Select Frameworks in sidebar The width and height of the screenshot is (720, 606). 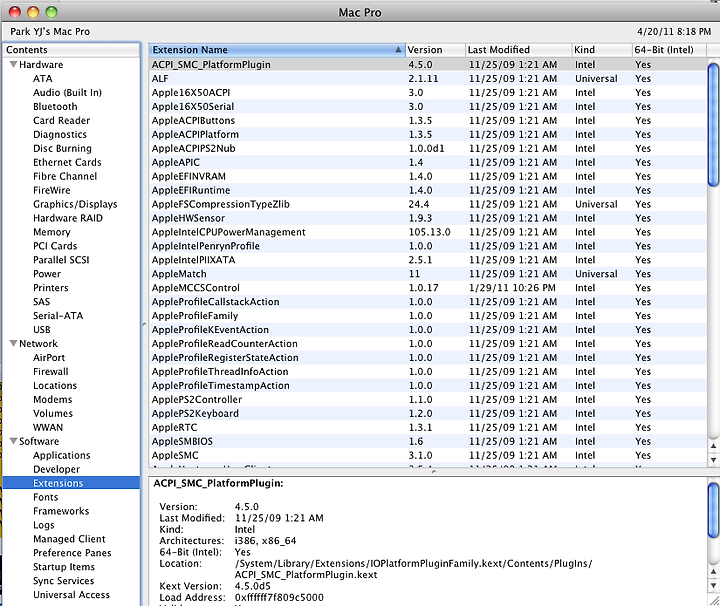pyautogui.click(x=61, y=511)
